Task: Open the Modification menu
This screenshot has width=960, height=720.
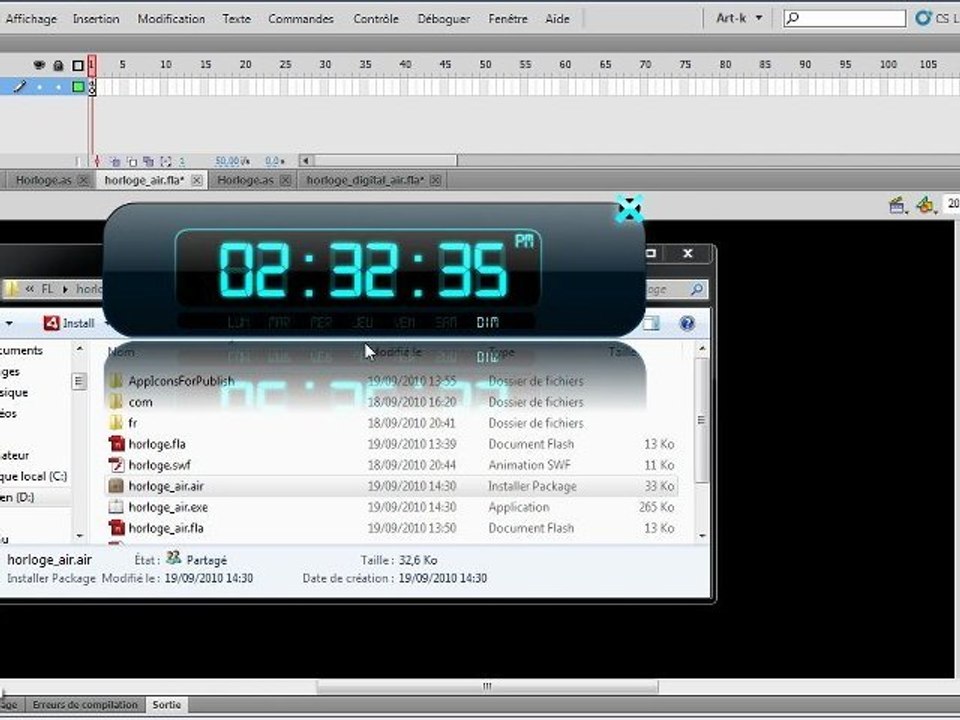Action: [x=171, y=19]
